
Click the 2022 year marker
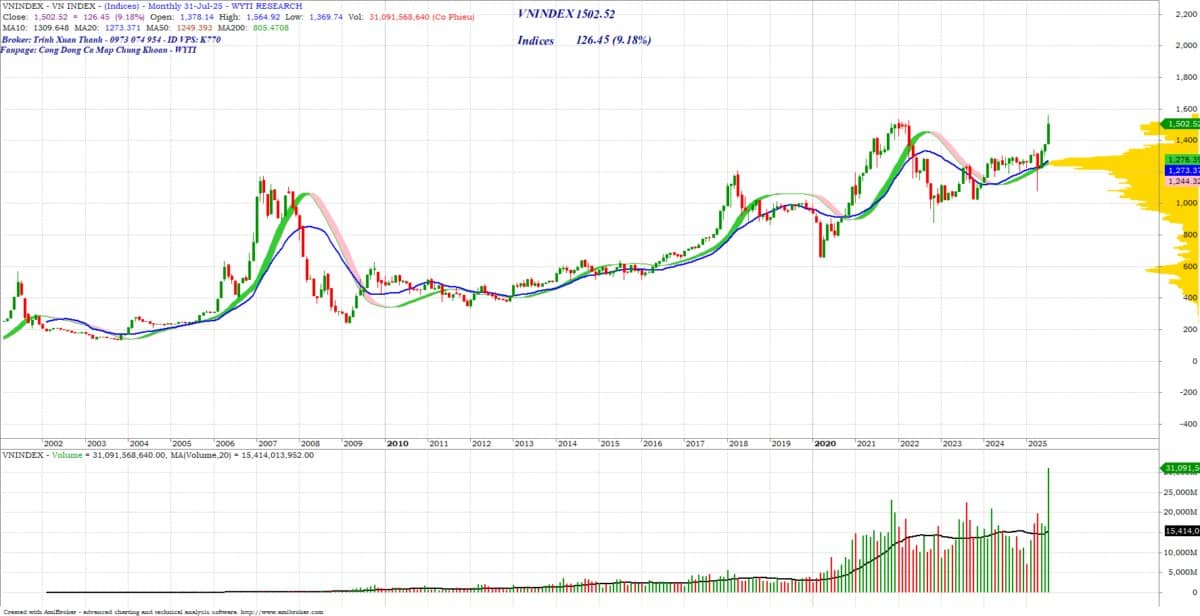point(909,443)
